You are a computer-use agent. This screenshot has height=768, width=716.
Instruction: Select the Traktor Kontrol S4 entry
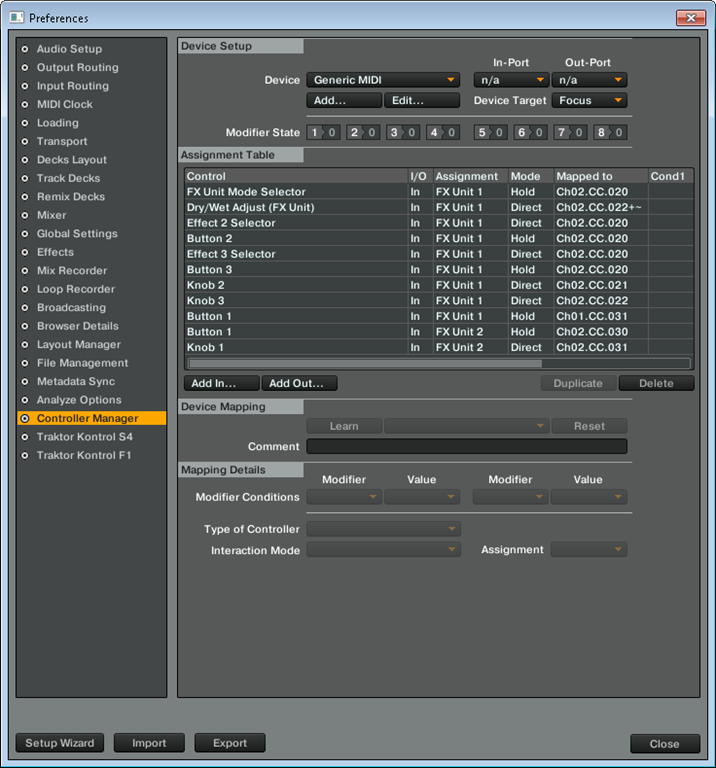[84, 437]
